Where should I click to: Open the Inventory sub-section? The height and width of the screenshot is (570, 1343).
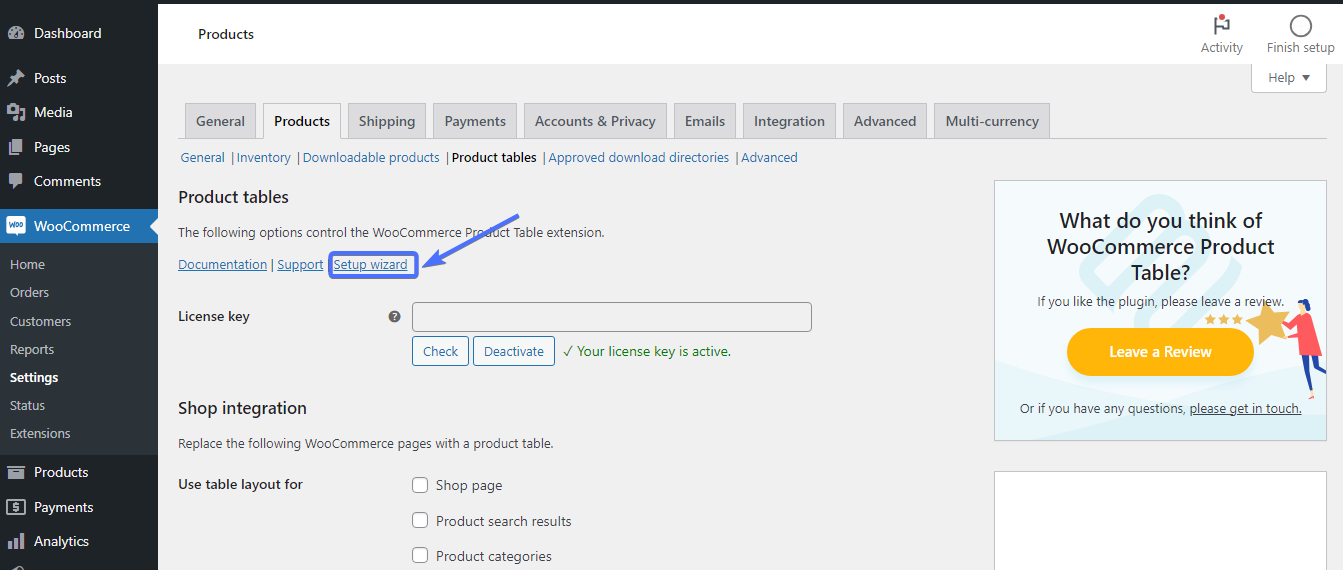[264, 157]
